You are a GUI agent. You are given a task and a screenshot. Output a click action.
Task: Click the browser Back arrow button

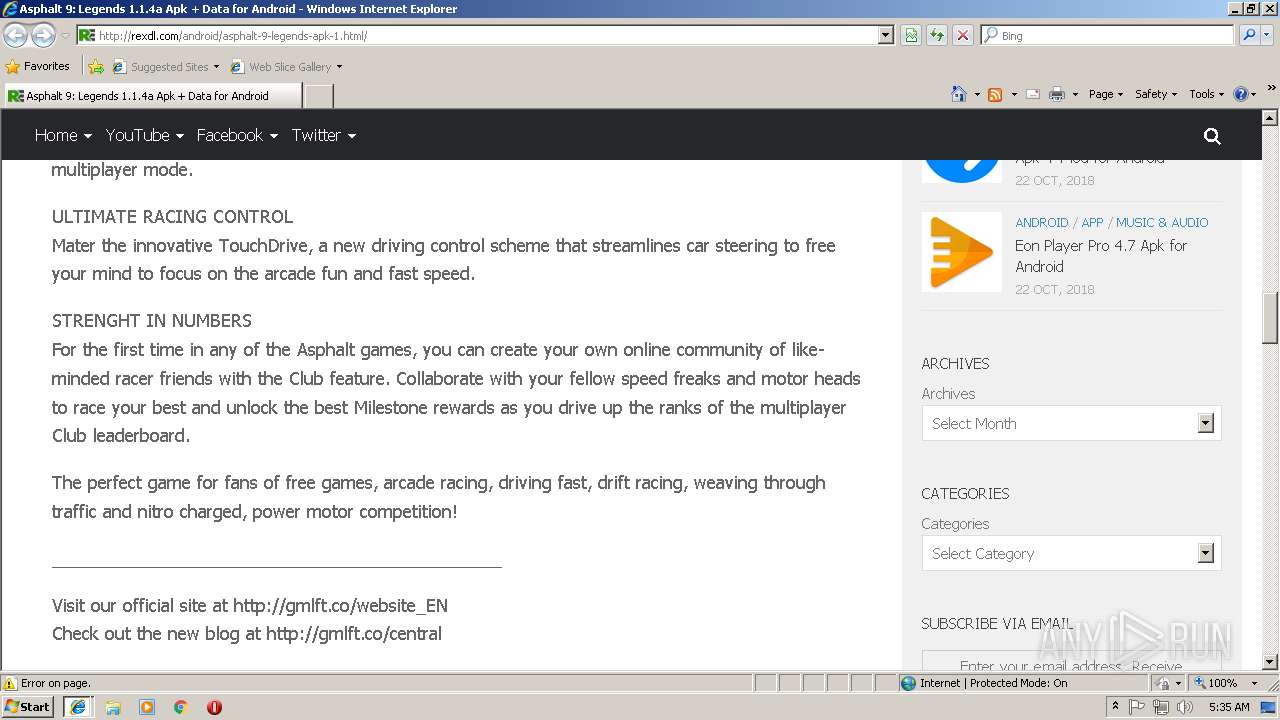click(15, 36)
